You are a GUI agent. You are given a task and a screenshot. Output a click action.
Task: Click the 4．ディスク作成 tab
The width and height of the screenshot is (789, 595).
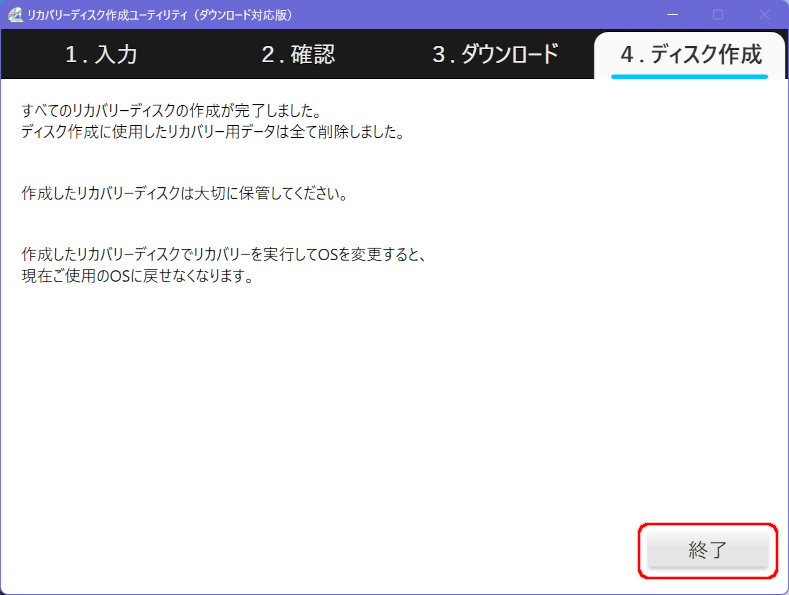pos(690,55)
